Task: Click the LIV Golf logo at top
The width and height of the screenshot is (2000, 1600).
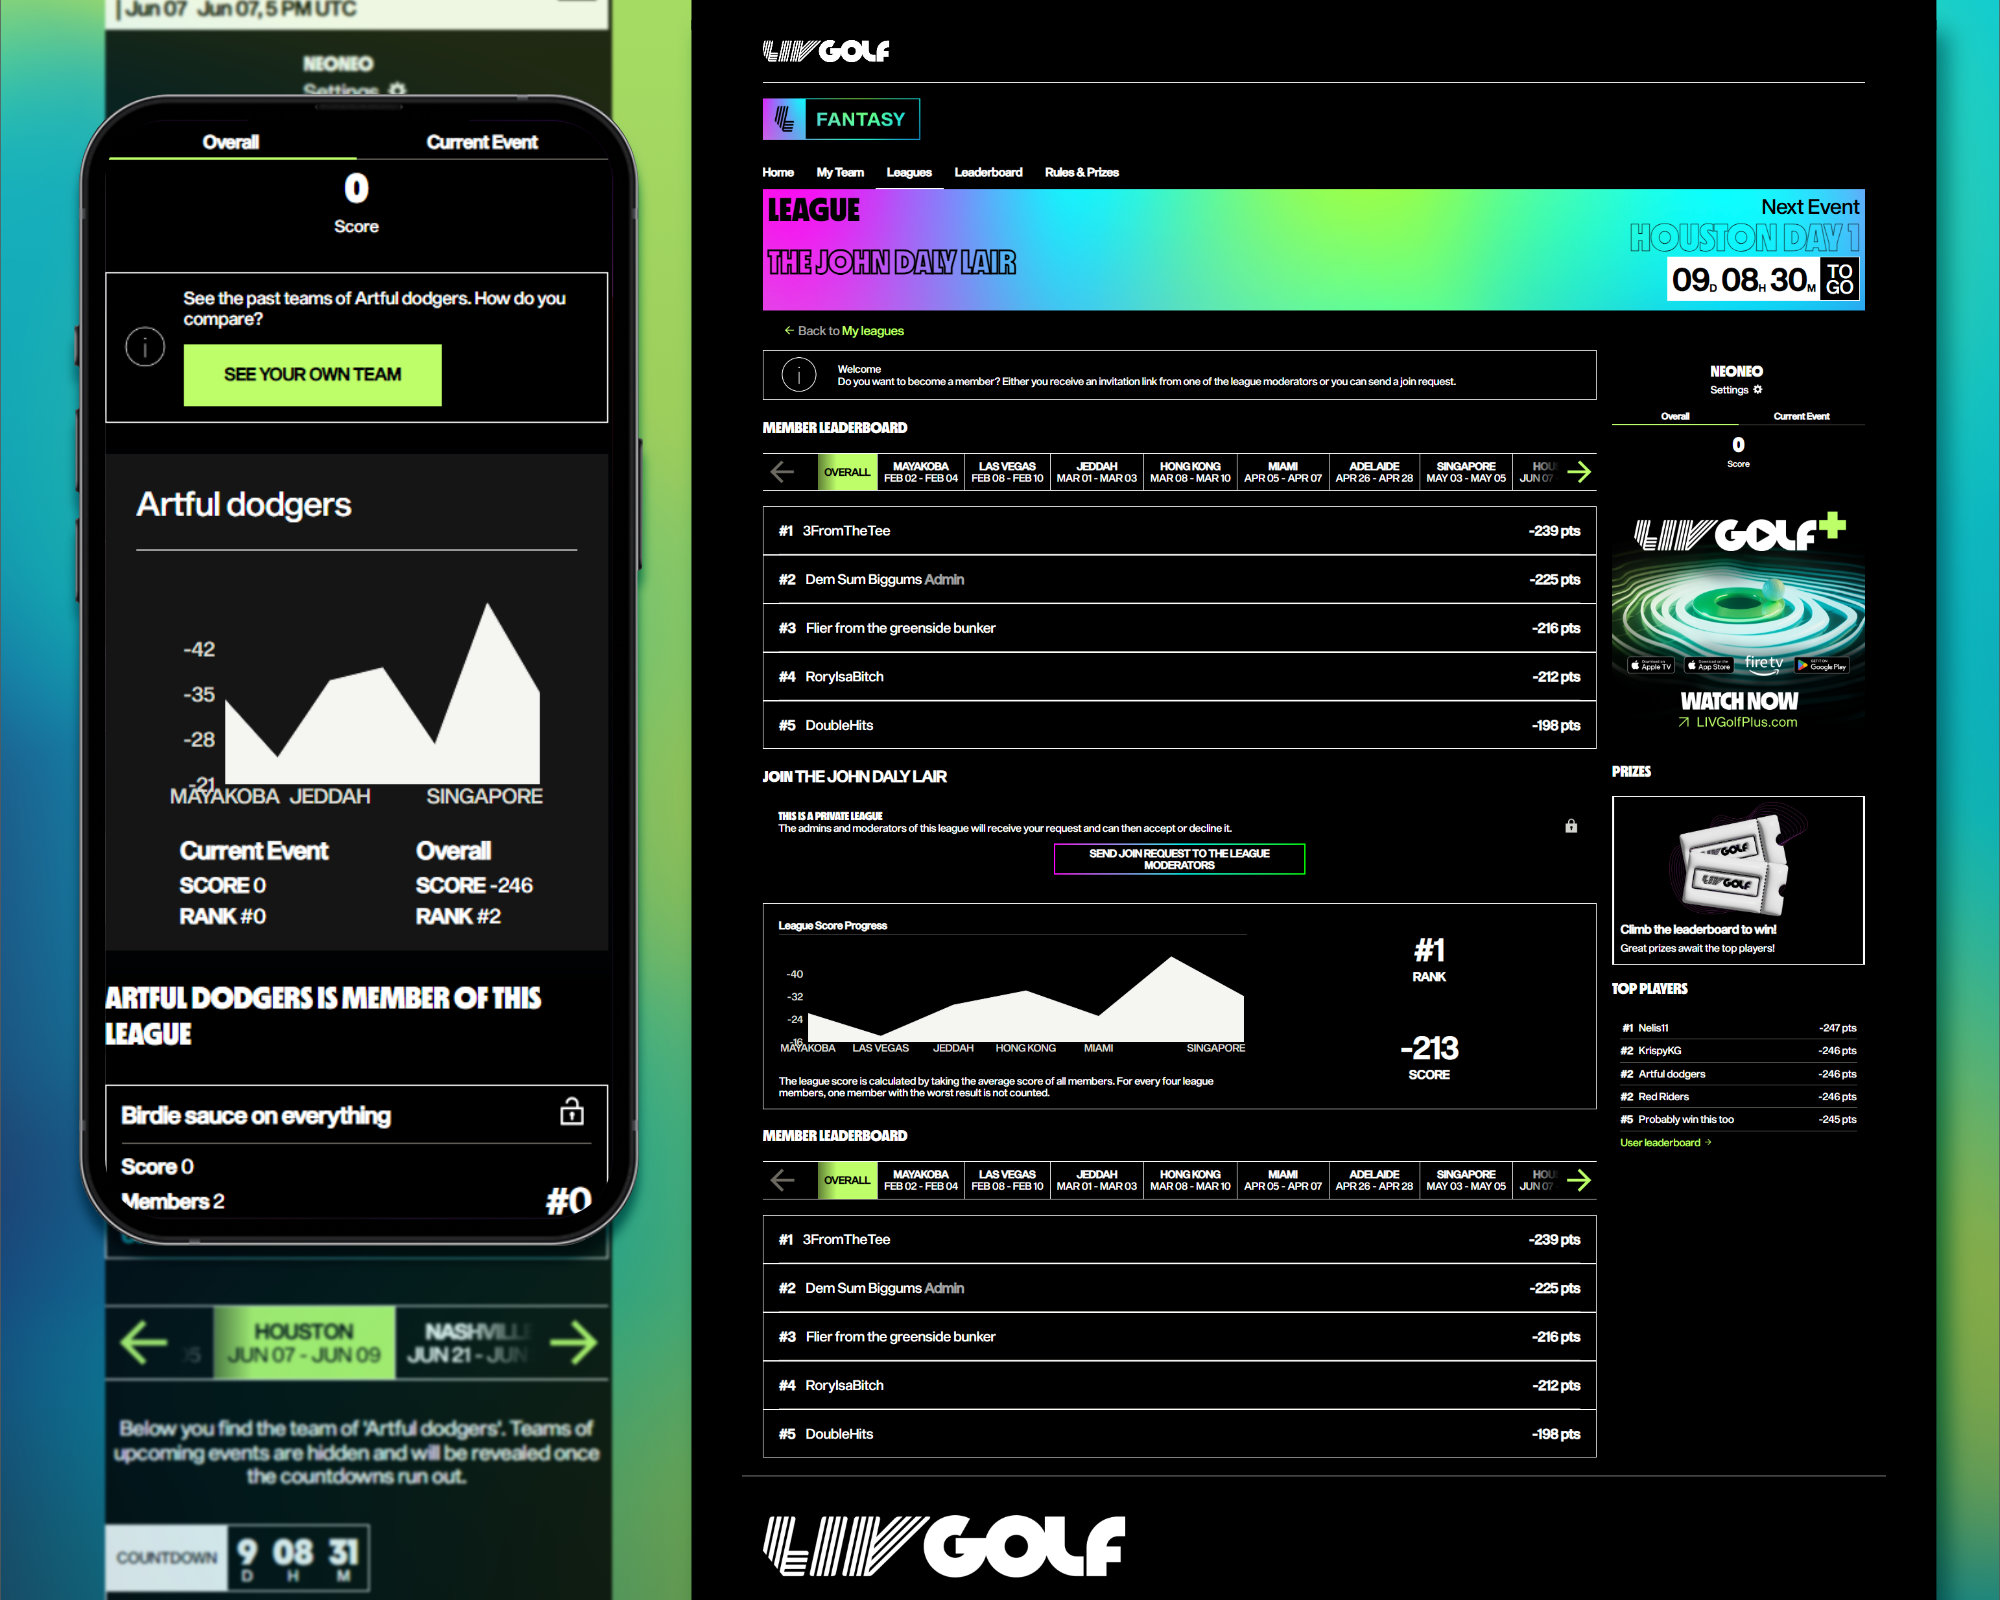Action: (826, 51)
